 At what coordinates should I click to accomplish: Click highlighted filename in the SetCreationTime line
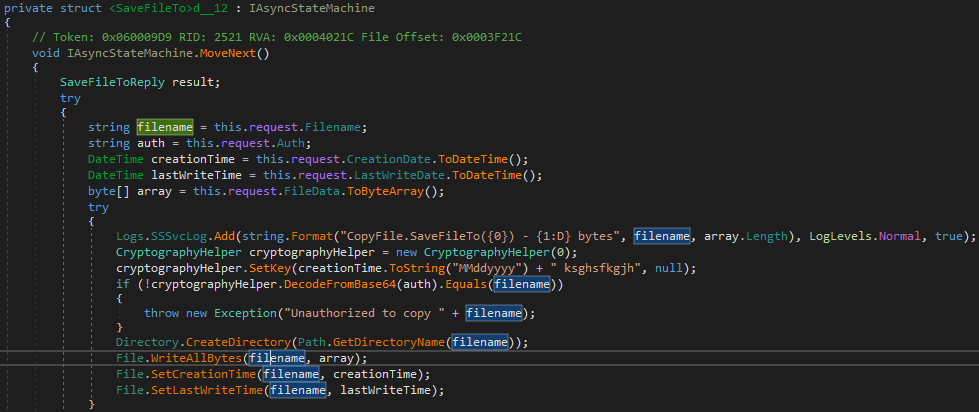tap(291, 374)
